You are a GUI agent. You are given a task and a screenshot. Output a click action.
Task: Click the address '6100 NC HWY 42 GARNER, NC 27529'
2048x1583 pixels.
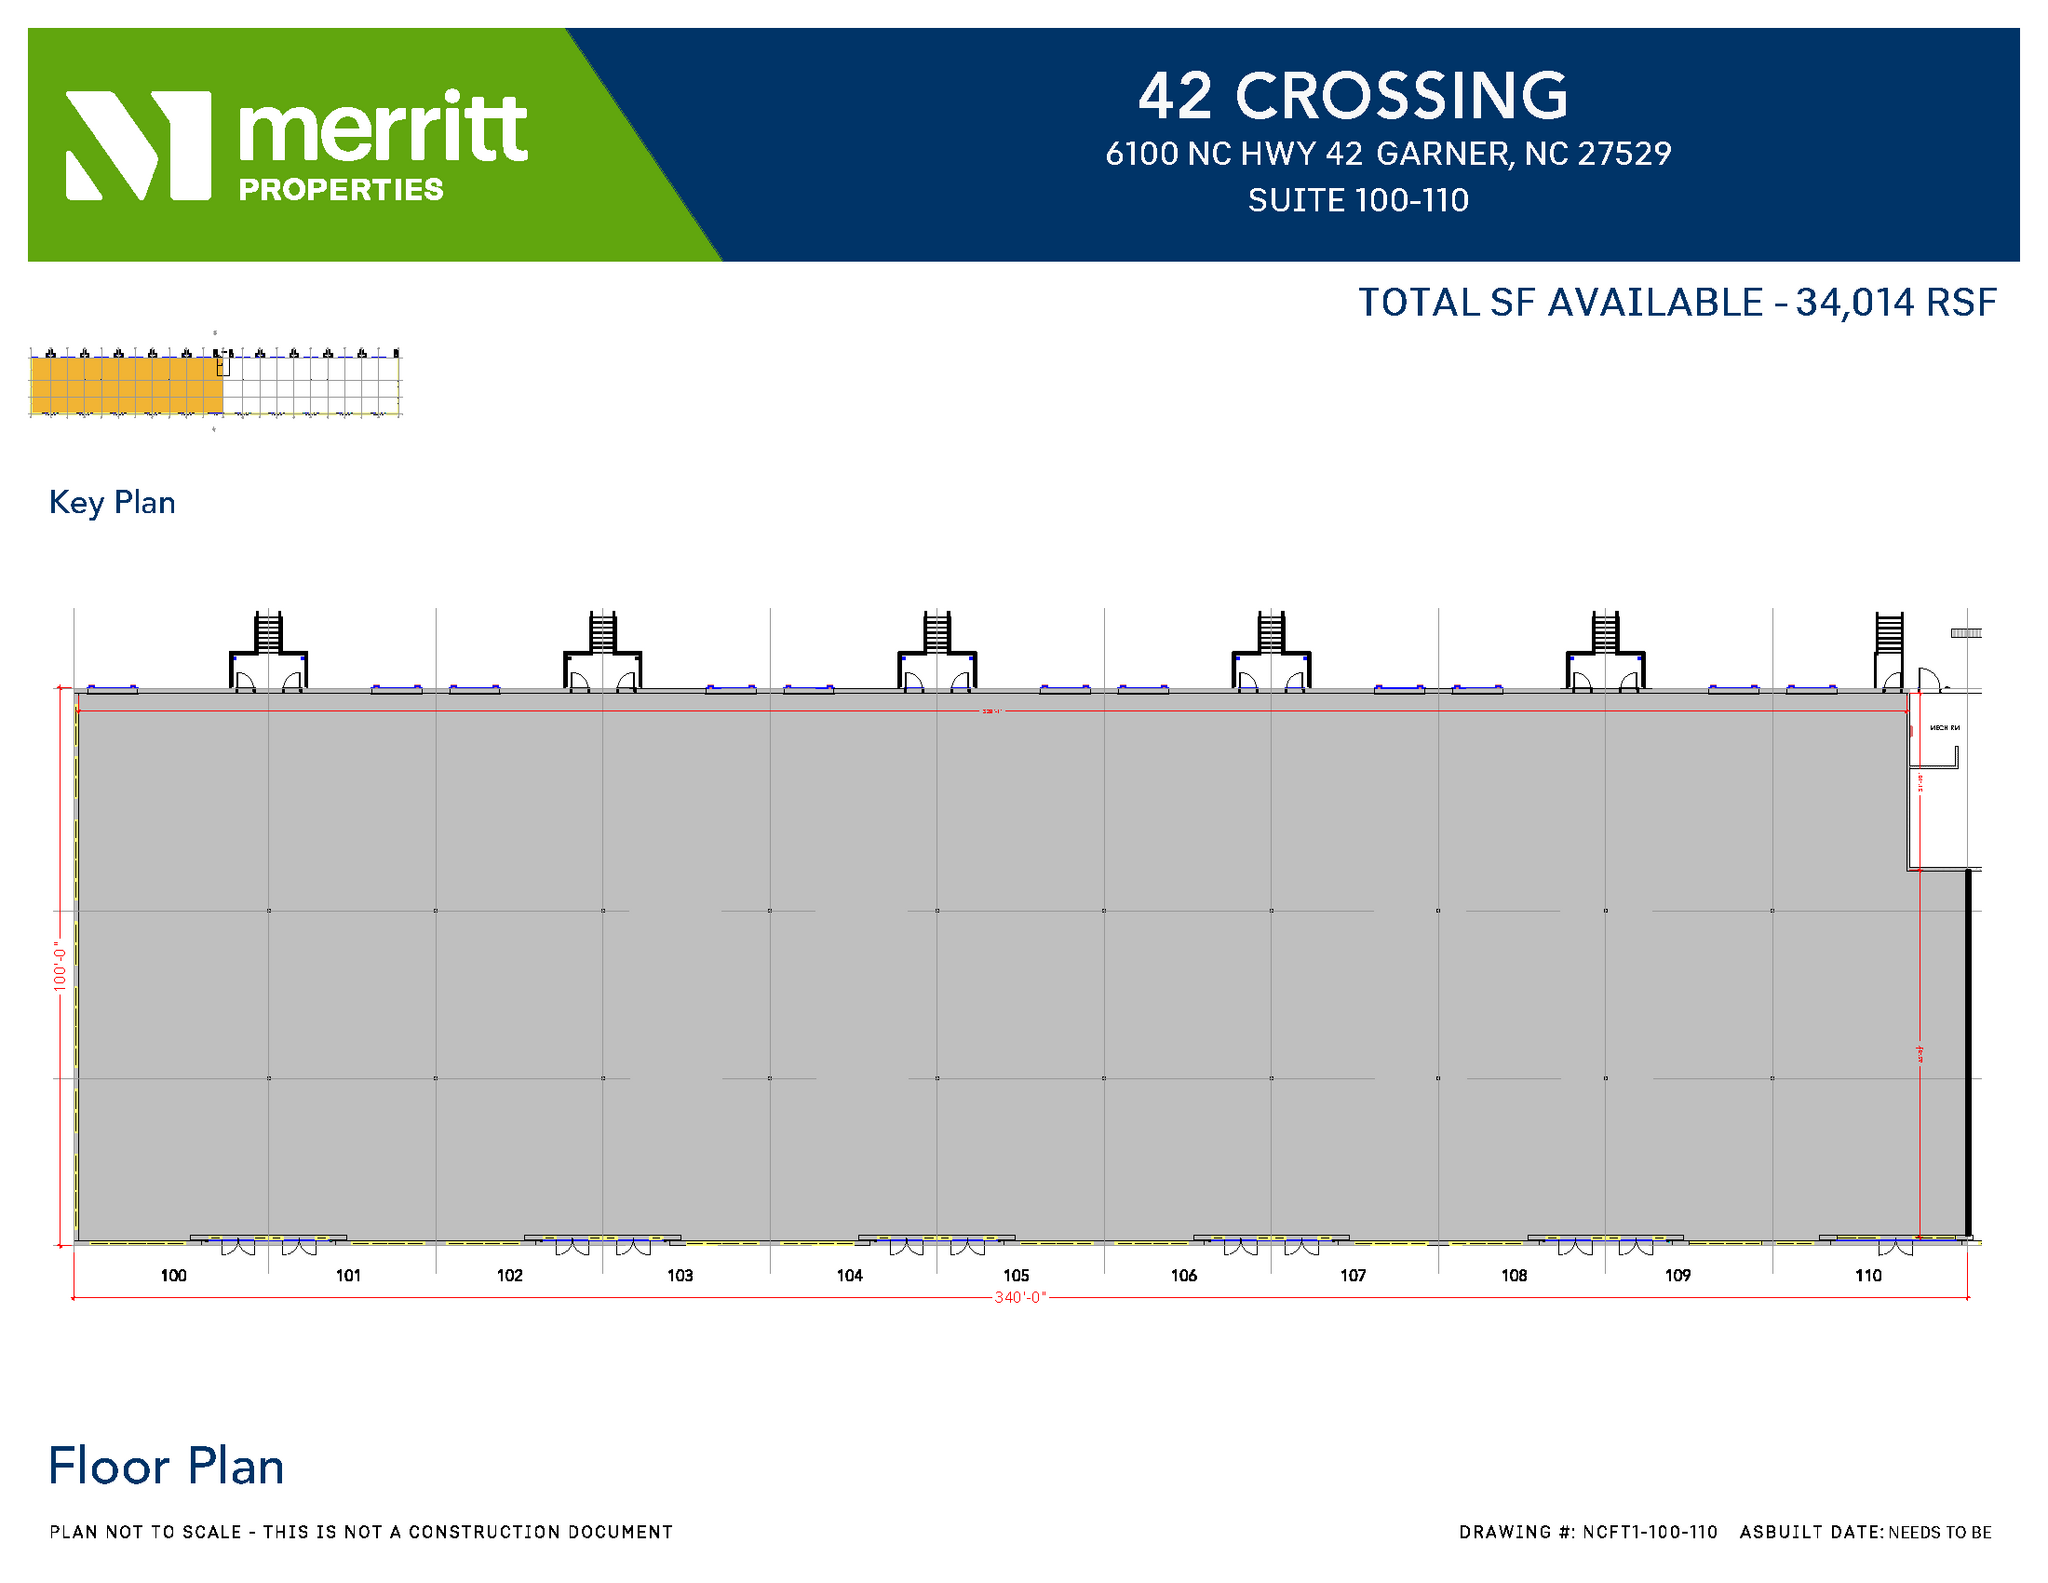[1388, 154]
